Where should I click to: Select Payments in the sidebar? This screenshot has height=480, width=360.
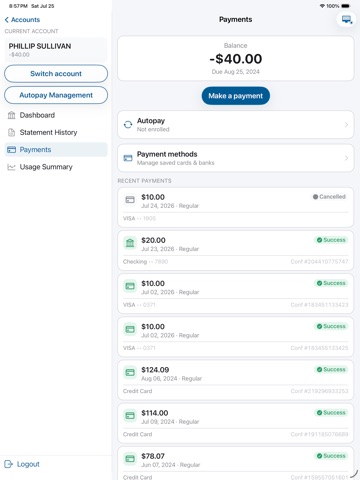(x=56, y=150)
